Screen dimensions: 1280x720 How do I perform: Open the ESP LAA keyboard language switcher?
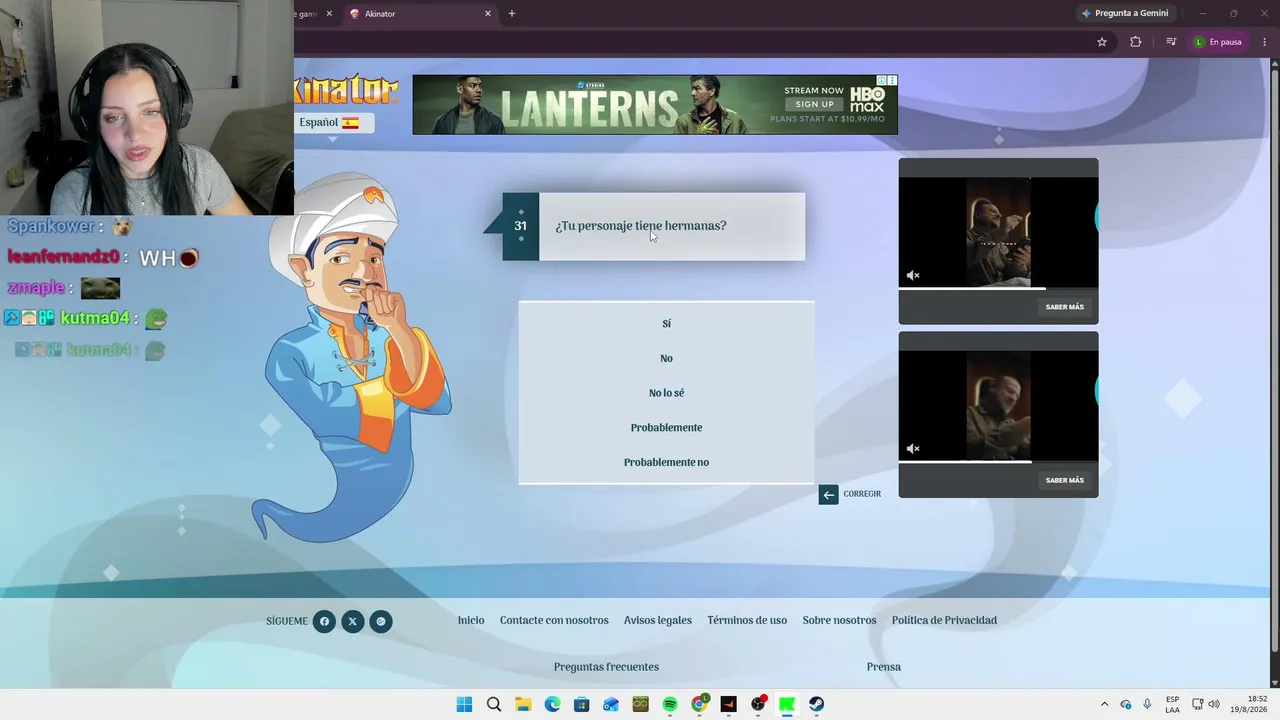coord(1172,704)
